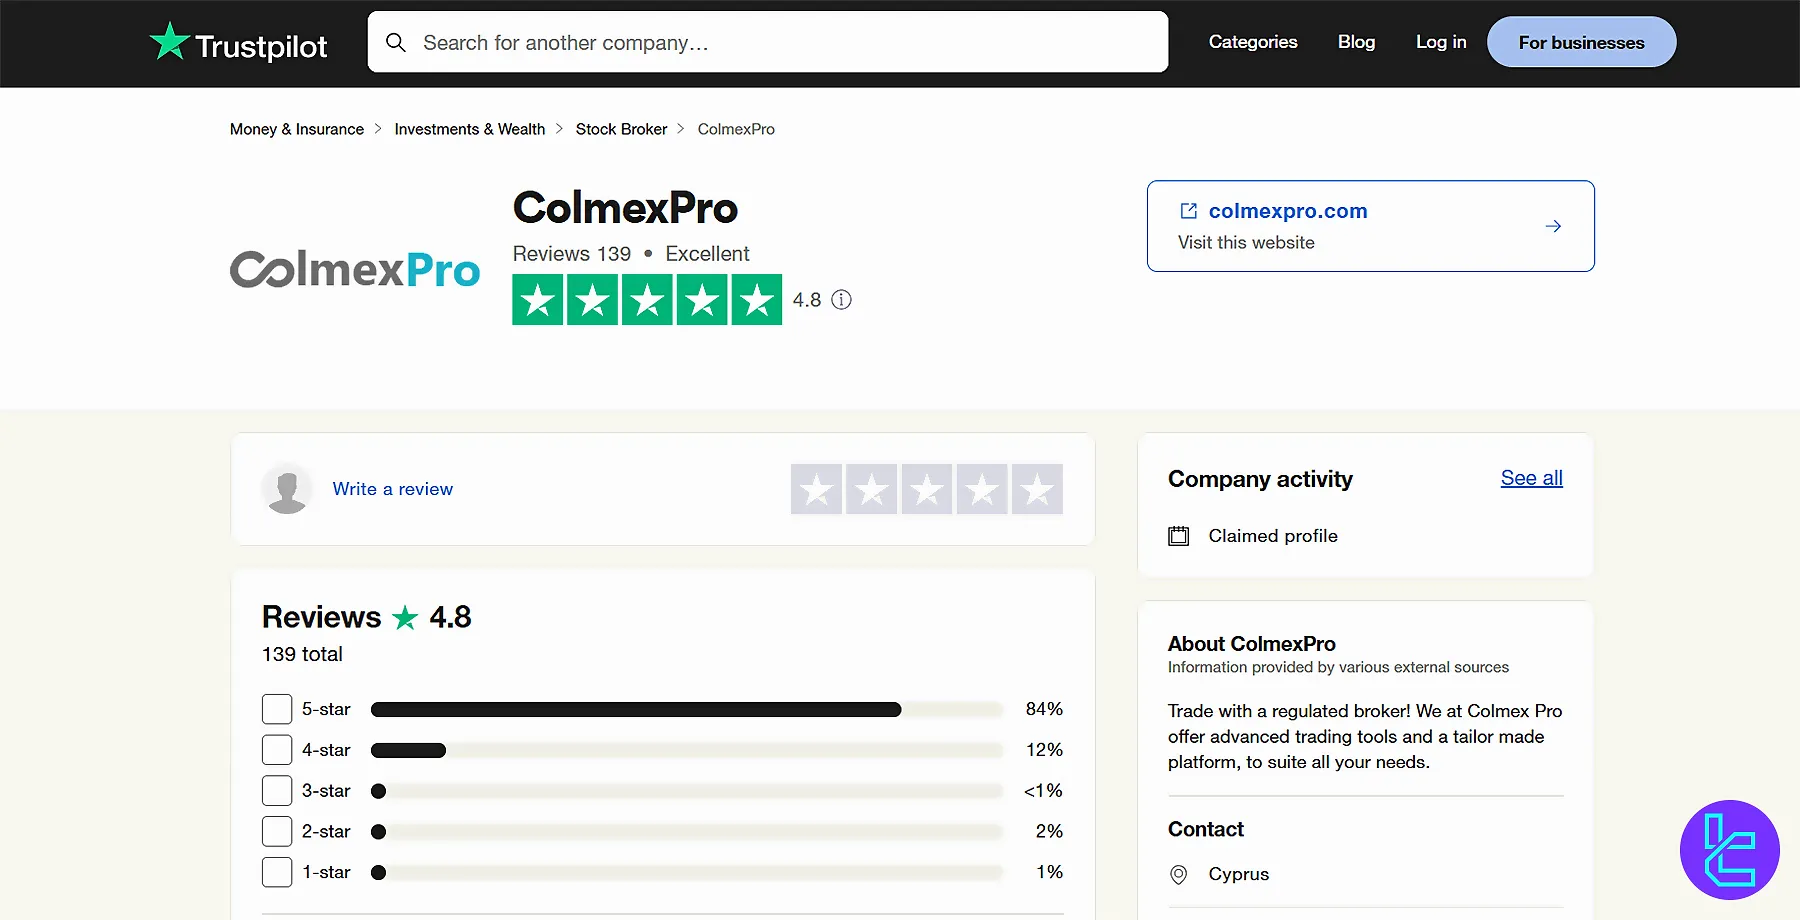Check the 3-star filter checkbox
The height and width of the screenshot is (920, 1800).
point(277,791)
